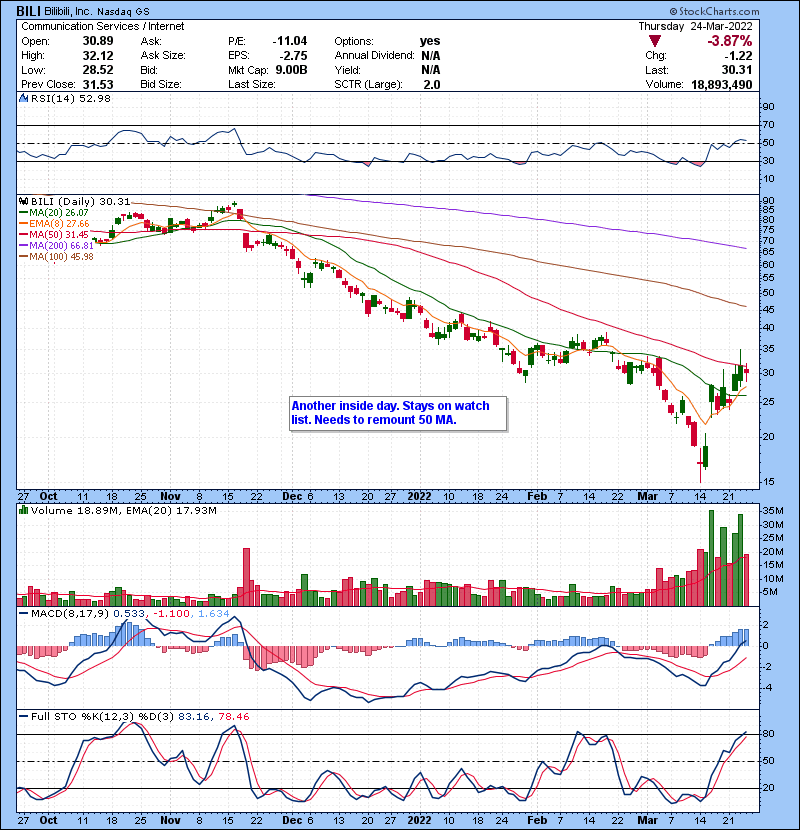The height and width of the screenshot is (830, 800).
Task: Click the MACD histogram value 1.634
Action: pyautogui.click(x=213, y=614)
